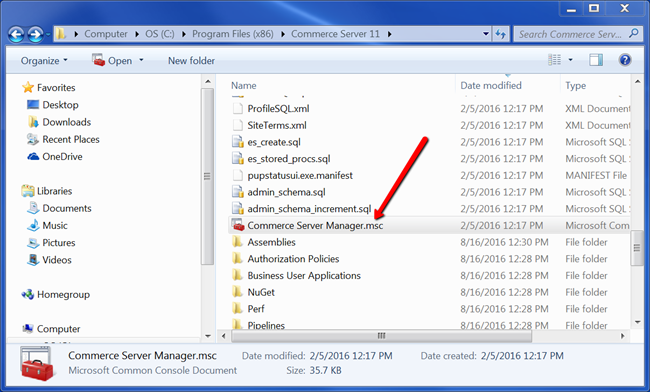This screenshot has width=650, height=392.
Task: Select the Commerce Server Manager.msc filename
Action: coord(315,225)
